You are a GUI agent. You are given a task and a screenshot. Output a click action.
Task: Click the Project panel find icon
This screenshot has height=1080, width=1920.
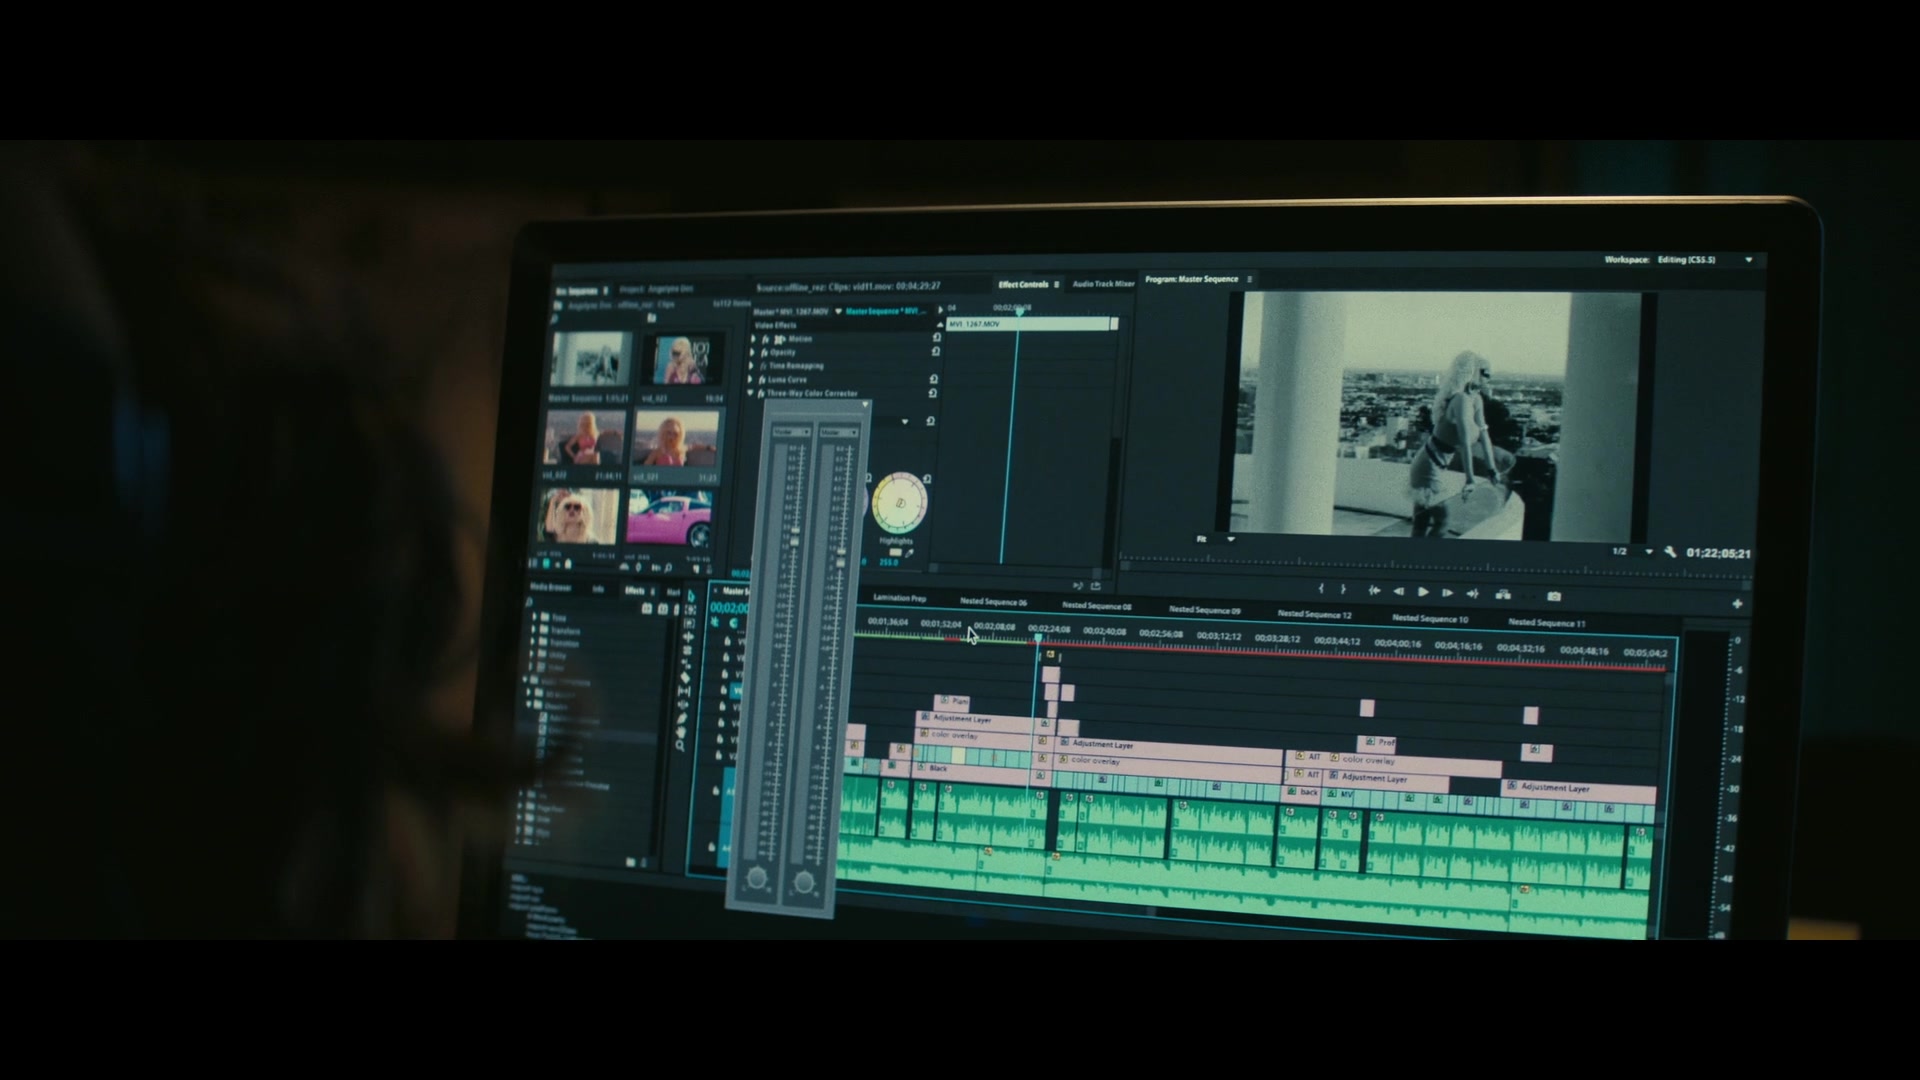click(668, 568)
